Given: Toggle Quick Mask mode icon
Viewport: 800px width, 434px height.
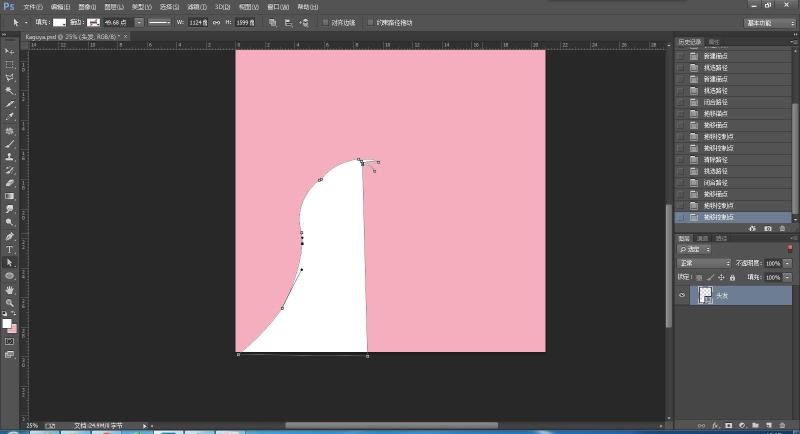Looking at the screenshot, I should click(x=9, y=342).
